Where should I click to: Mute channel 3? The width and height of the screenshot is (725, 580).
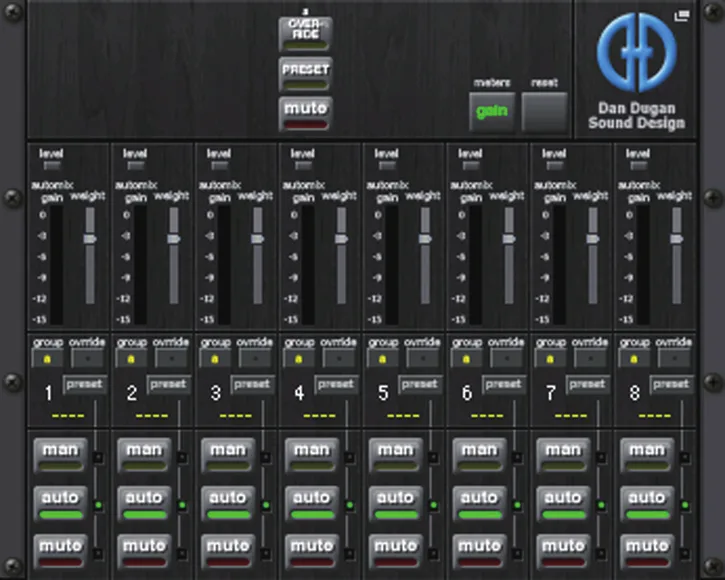coord(228,550)
